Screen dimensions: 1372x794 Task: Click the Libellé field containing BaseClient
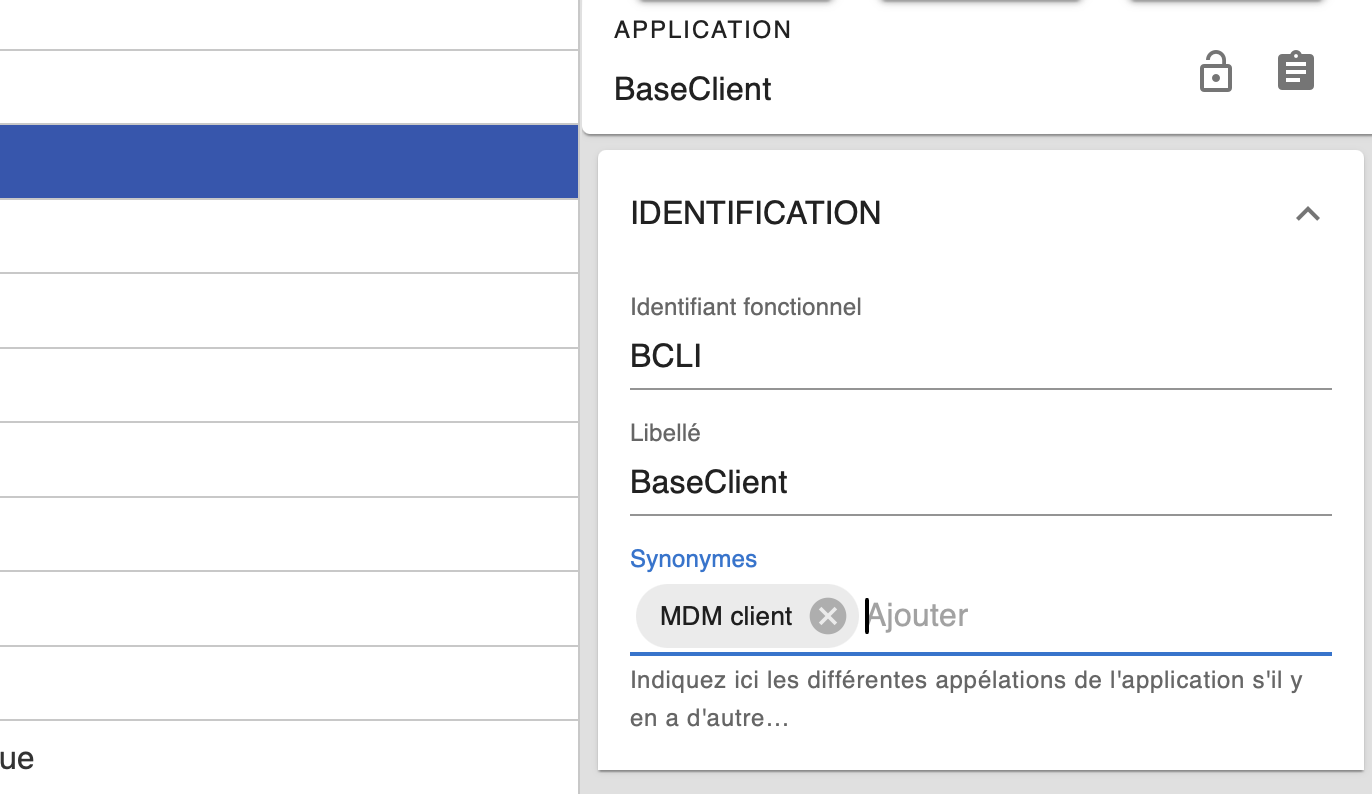click(x=980, y=482)
